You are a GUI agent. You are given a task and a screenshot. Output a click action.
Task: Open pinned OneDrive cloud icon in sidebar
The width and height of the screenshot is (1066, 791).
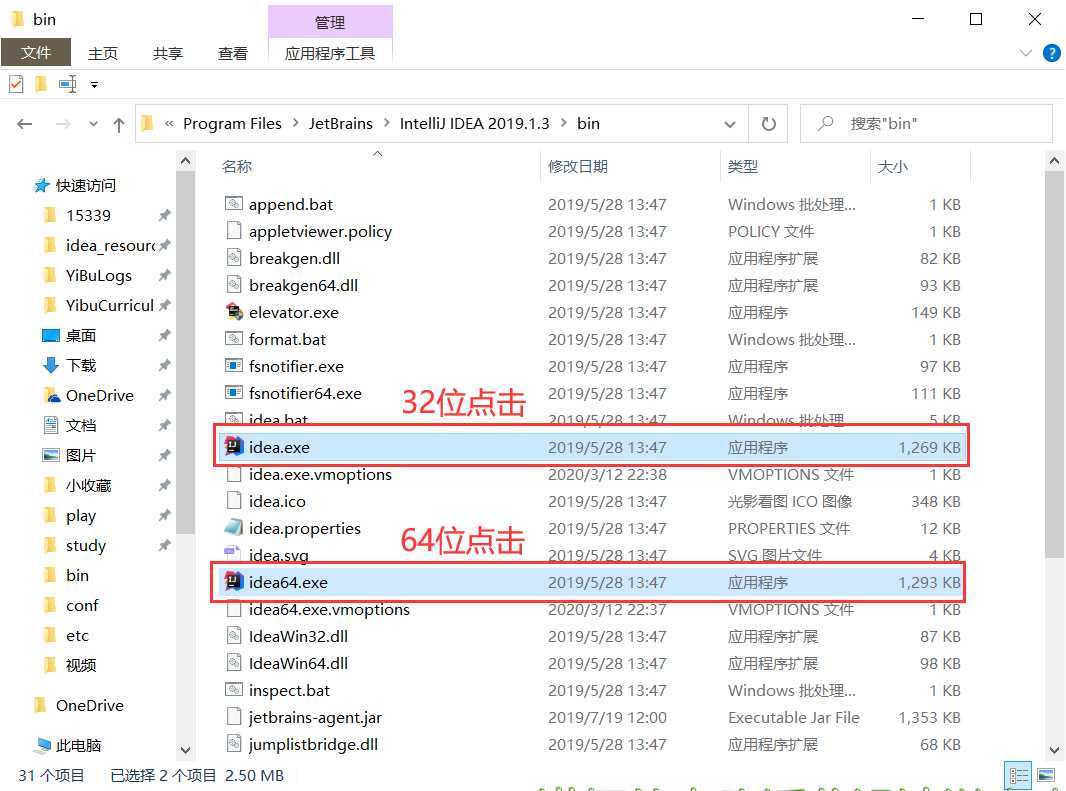pos(51,395)
